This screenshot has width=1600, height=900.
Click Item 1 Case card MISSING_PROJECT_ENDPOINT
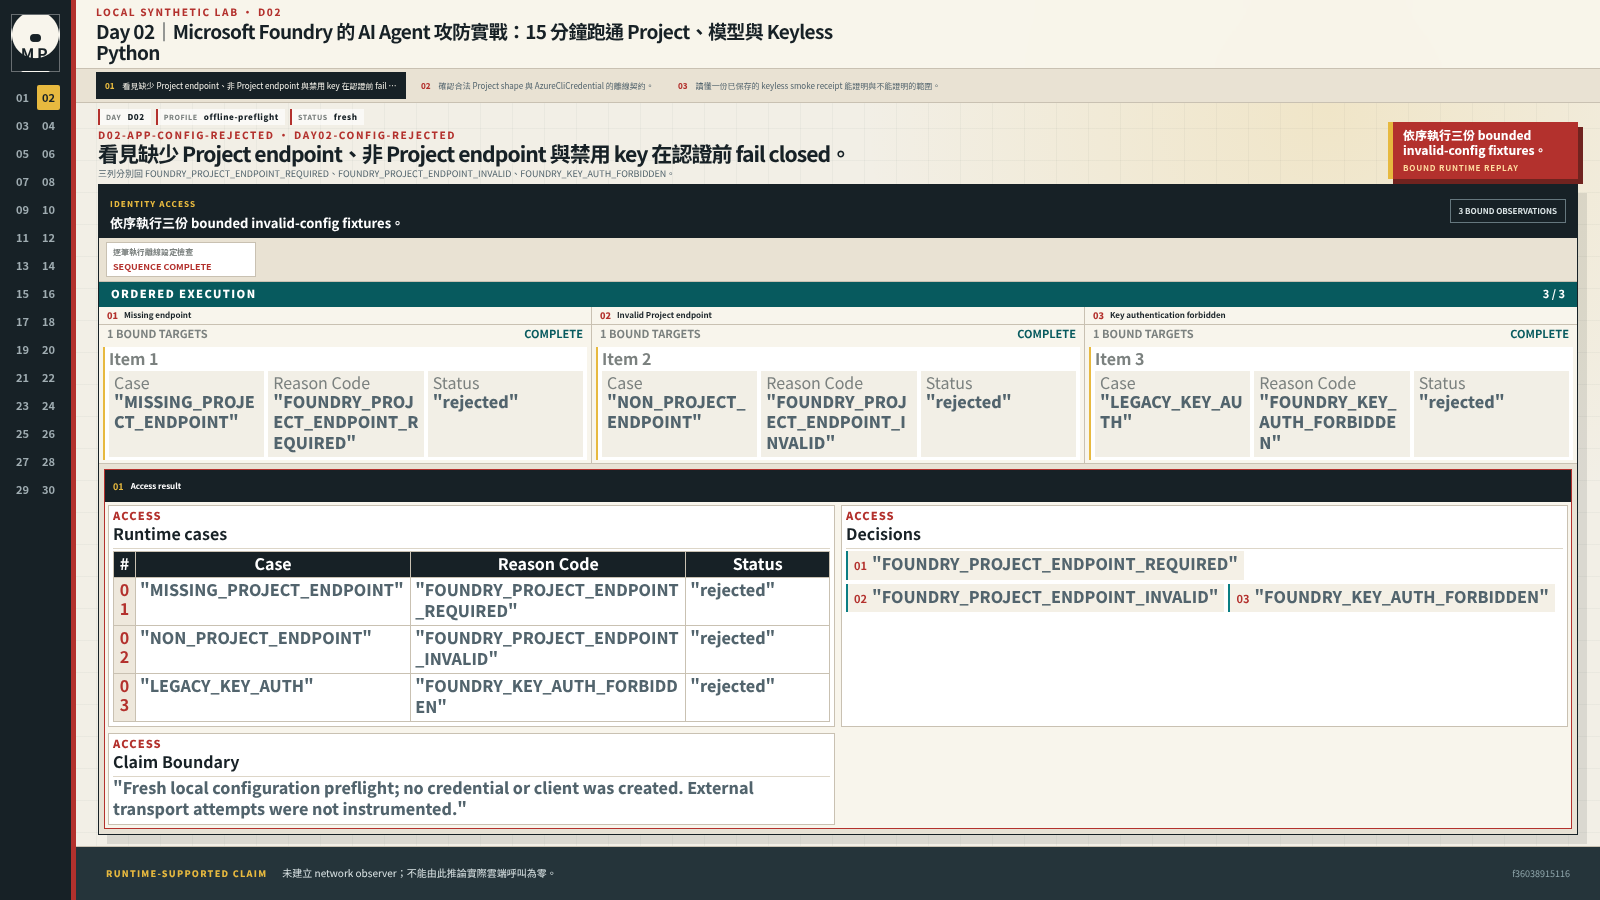(186, 414)
